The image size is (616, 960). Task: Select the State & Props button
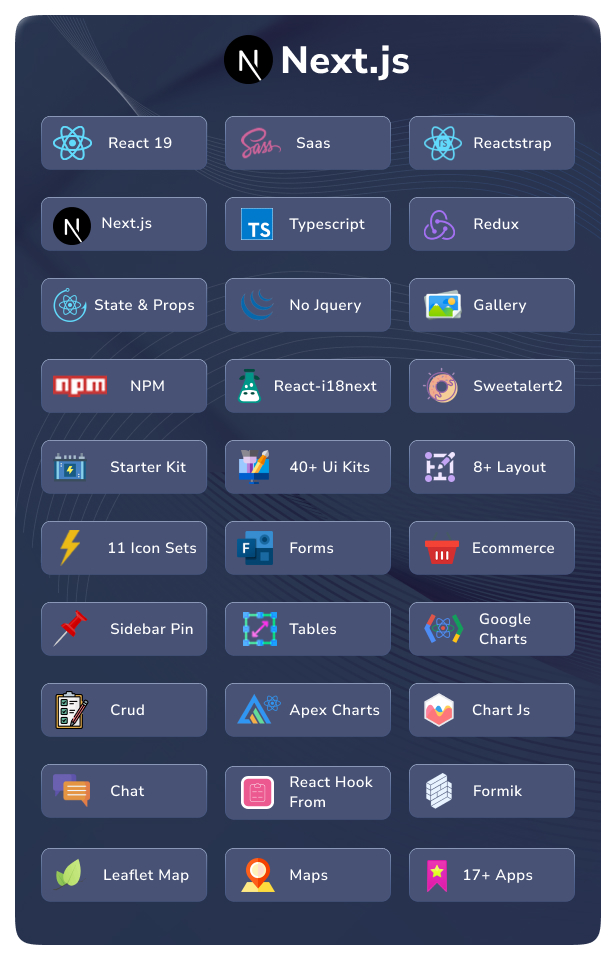click(124, 305)
